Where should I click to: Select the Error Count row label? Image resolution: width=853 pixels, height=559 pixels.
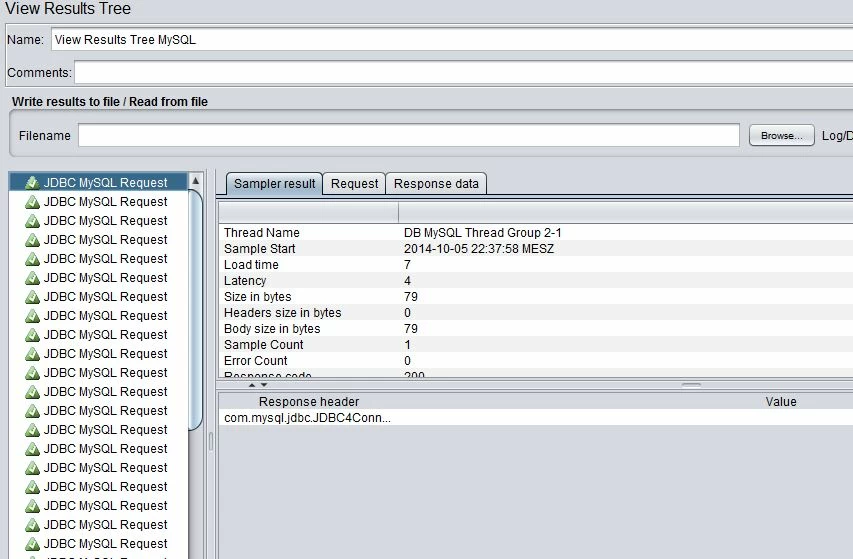pyautogui.click(x=255, y=361)
